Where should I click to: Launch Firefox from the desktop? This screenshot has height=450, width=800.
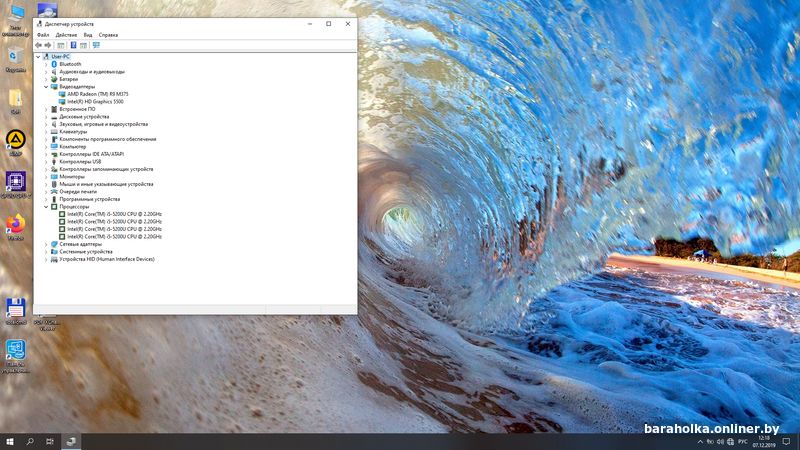pyautogui.click(x=15, y=227)
